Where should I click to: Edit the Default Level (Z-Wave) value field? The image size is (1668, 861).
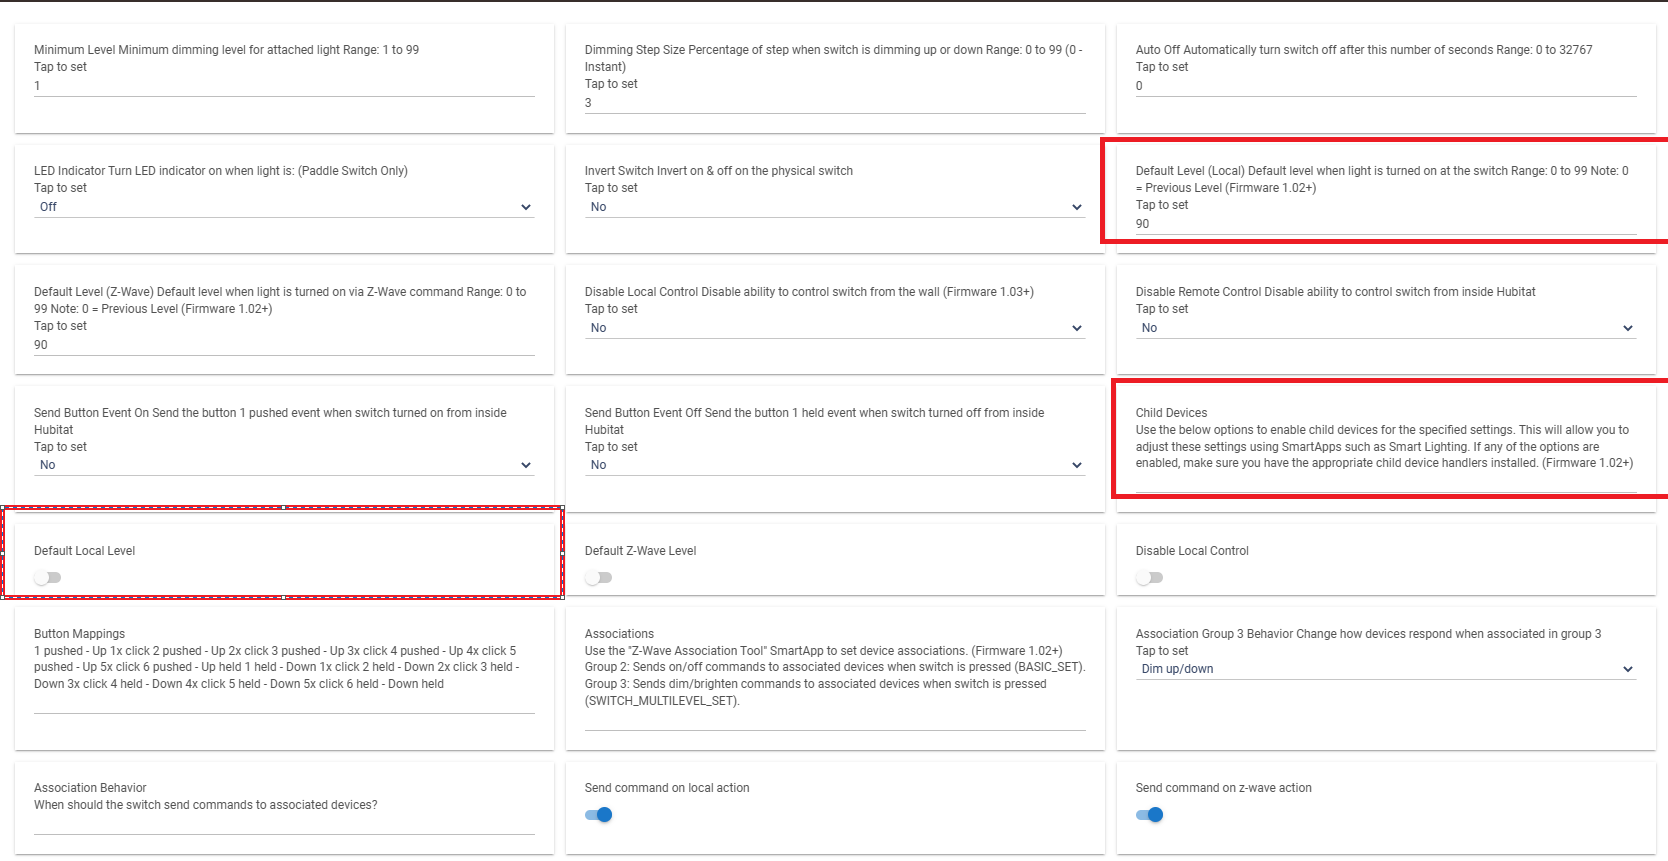click(284, 345)
